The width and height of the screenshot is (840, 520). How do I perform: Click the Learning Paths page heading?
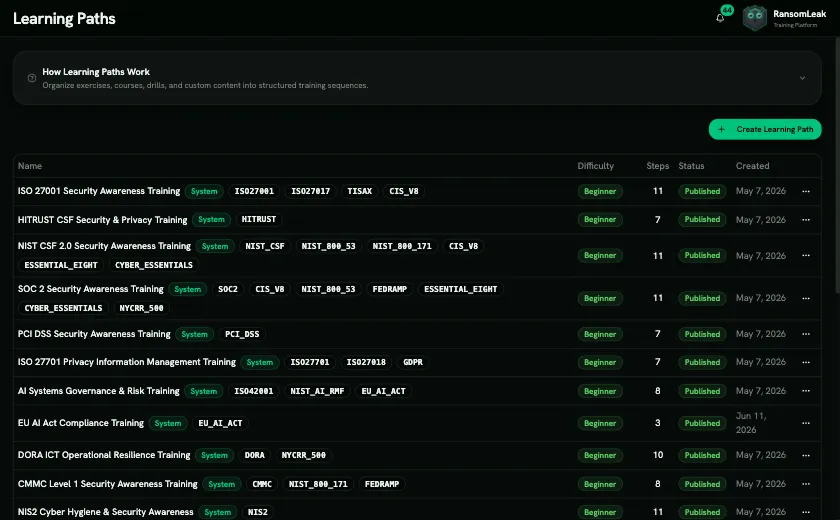click(64, 19)
